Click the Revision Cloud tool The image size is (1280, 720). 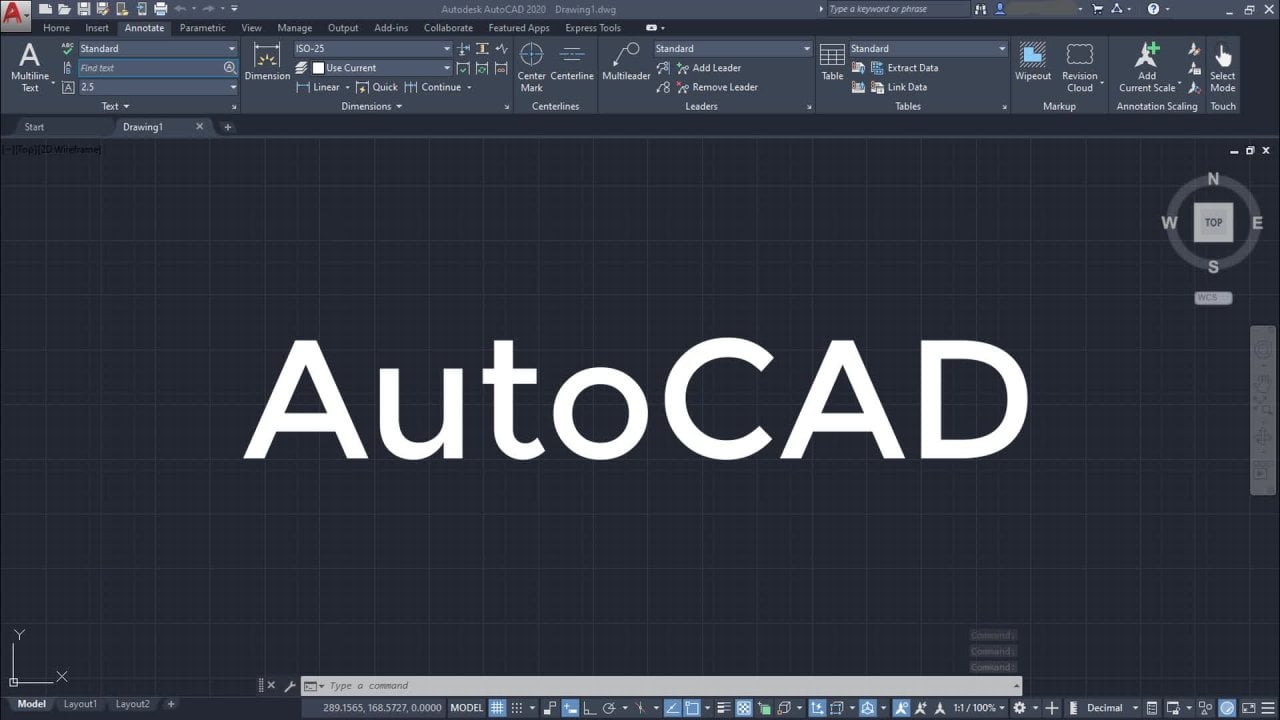[x=1079, y=66]
